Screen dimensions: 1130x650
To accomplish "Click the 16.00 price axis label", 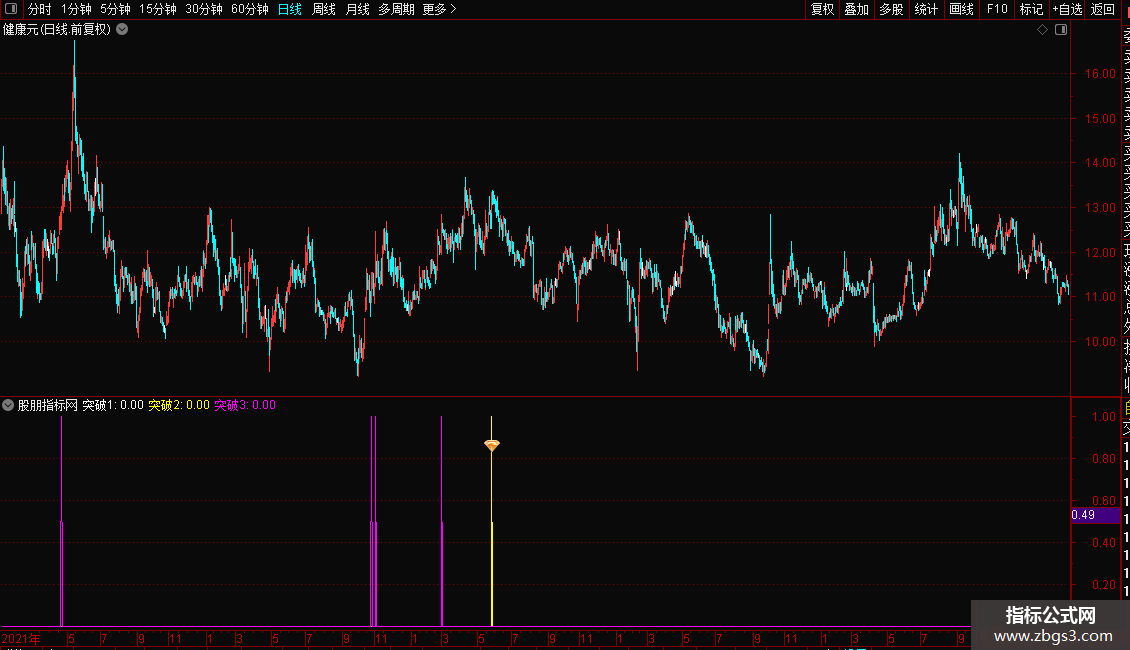I will click(x=1100, y=74).
